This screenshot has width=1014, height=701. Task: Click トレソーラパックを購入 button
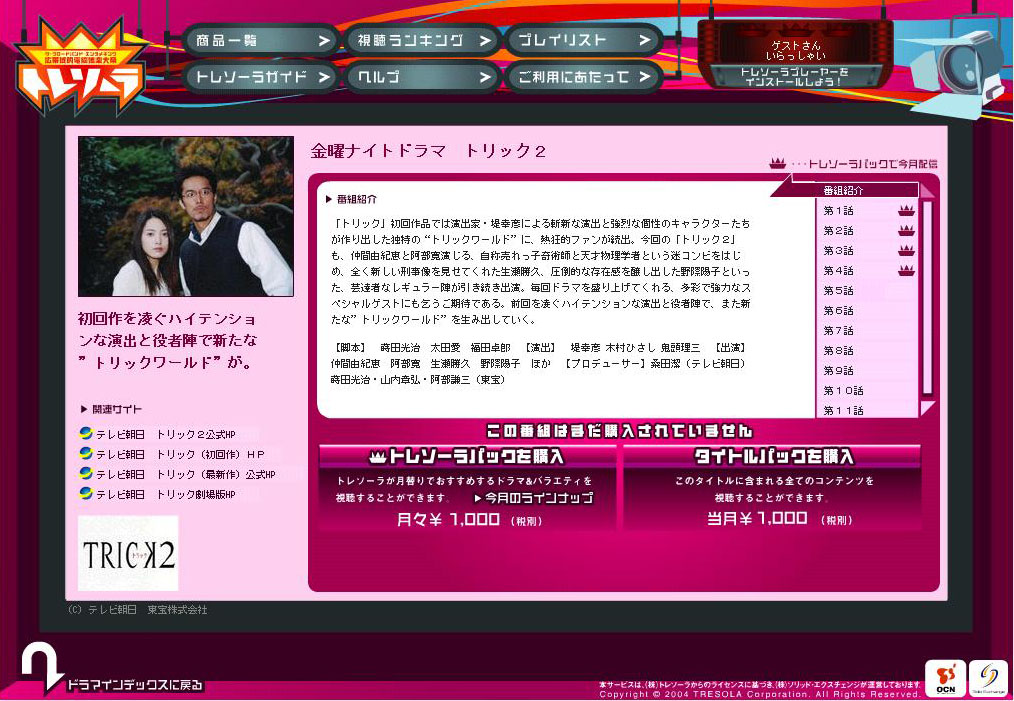467,457
